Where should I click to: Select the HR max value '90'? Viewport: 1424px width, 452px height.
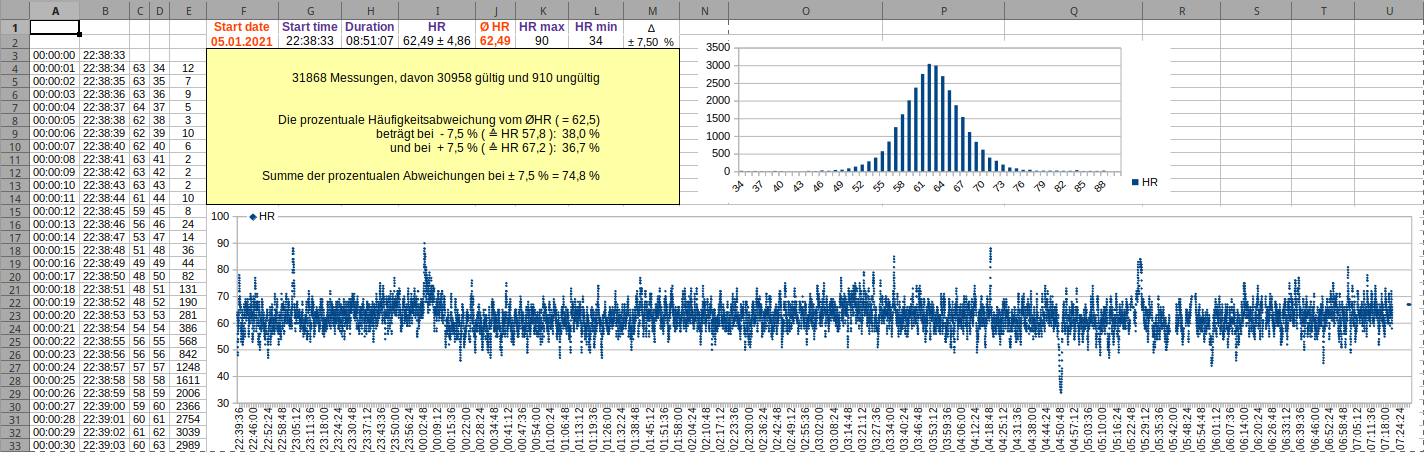coord(541,42)
